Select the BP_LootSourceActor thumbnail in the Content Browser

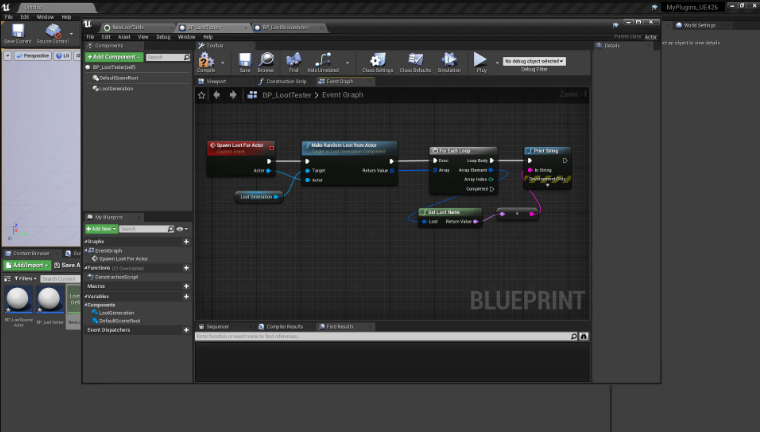[x=18, y=299]
